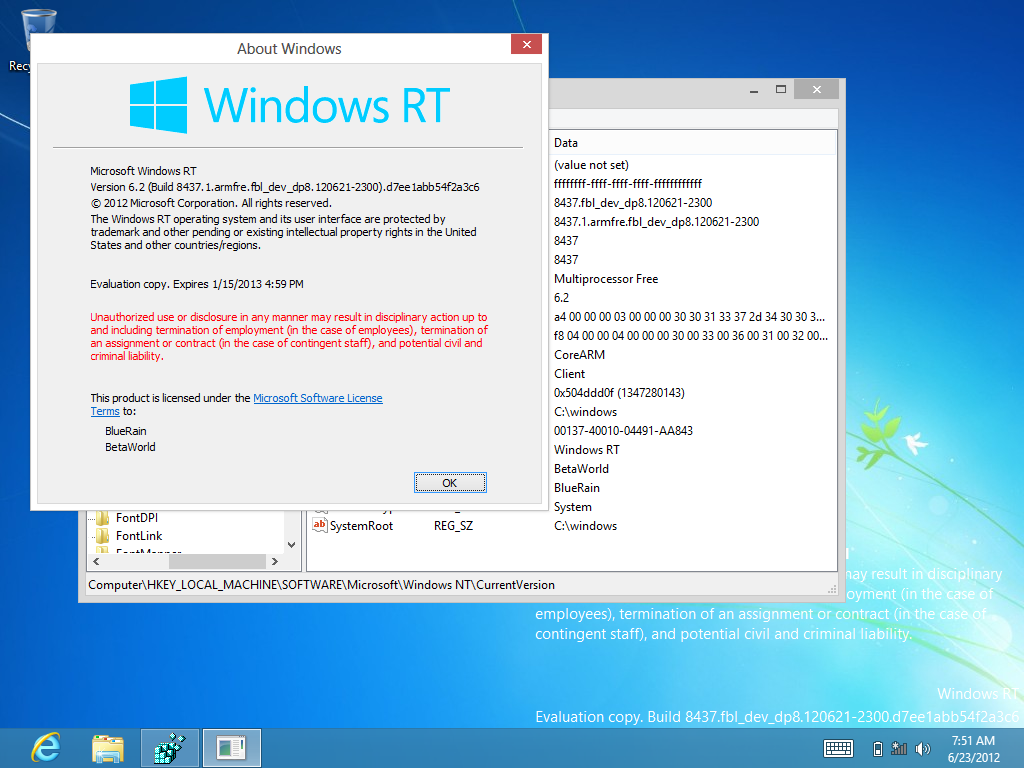1024x768 pixels.
Task: Open Internet Explorer from the taskbar
Action: (46, 748)
